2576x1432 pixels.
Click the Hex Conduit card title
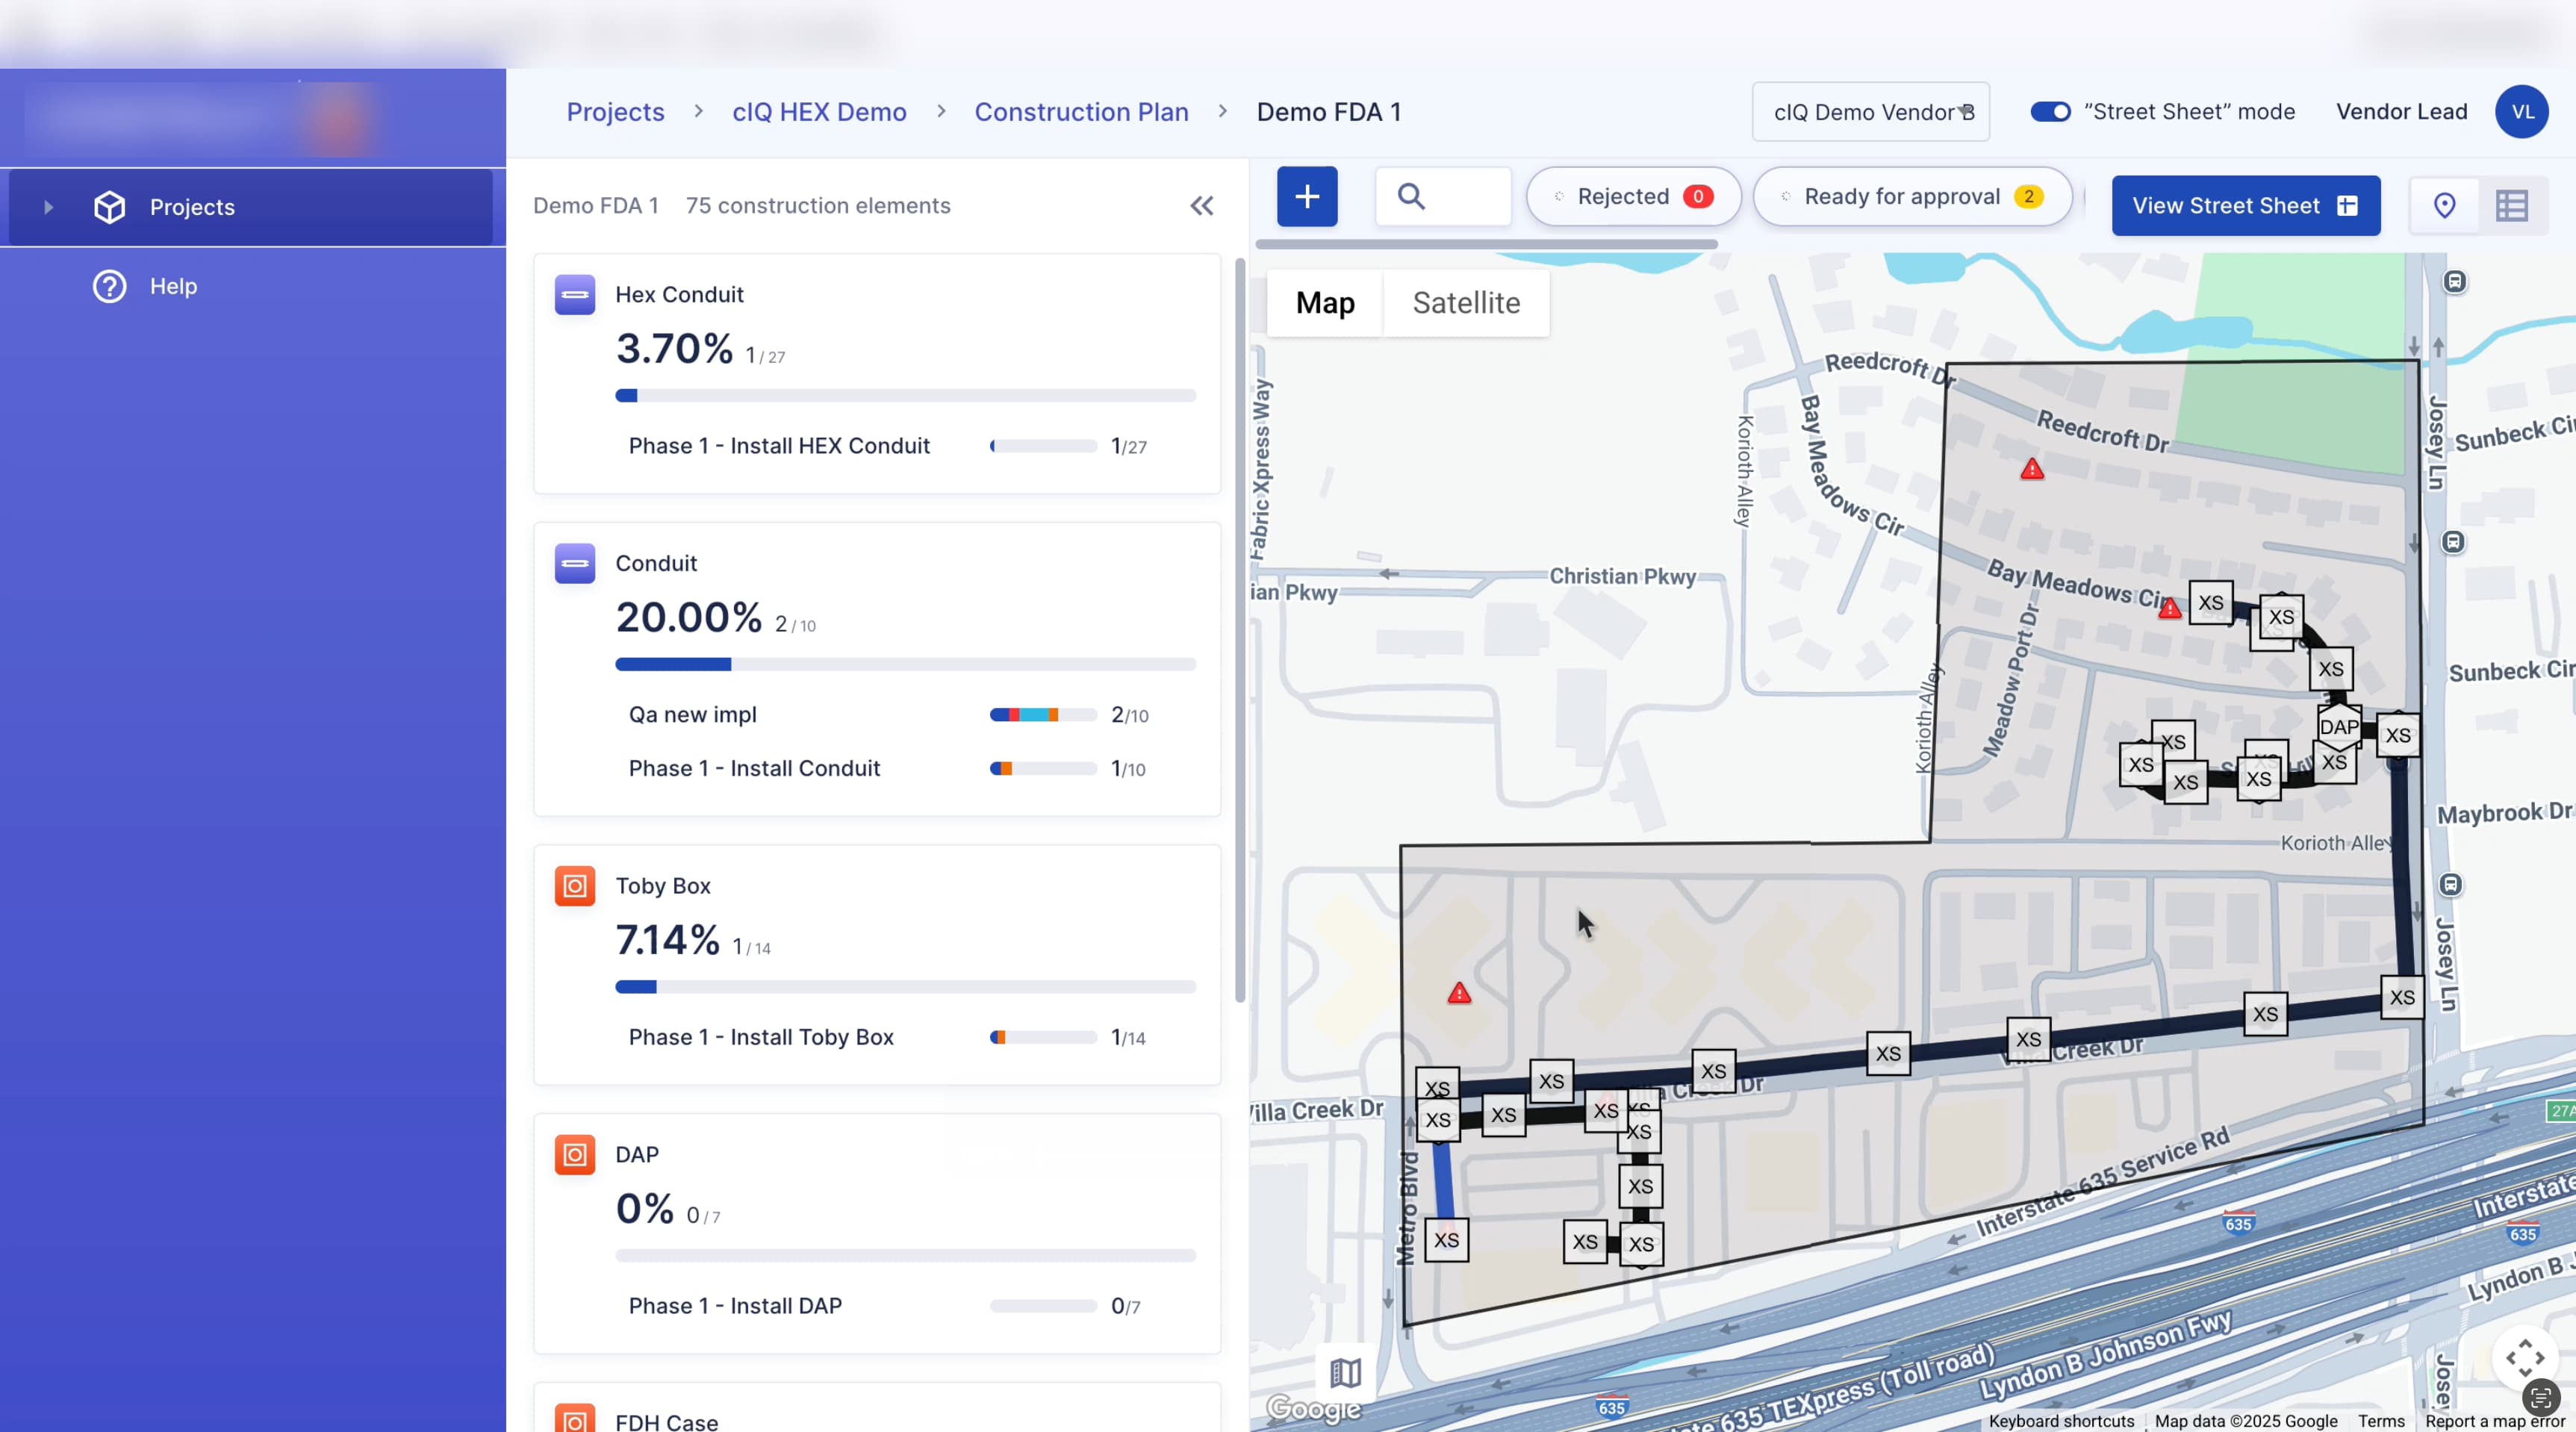point(679,295)
